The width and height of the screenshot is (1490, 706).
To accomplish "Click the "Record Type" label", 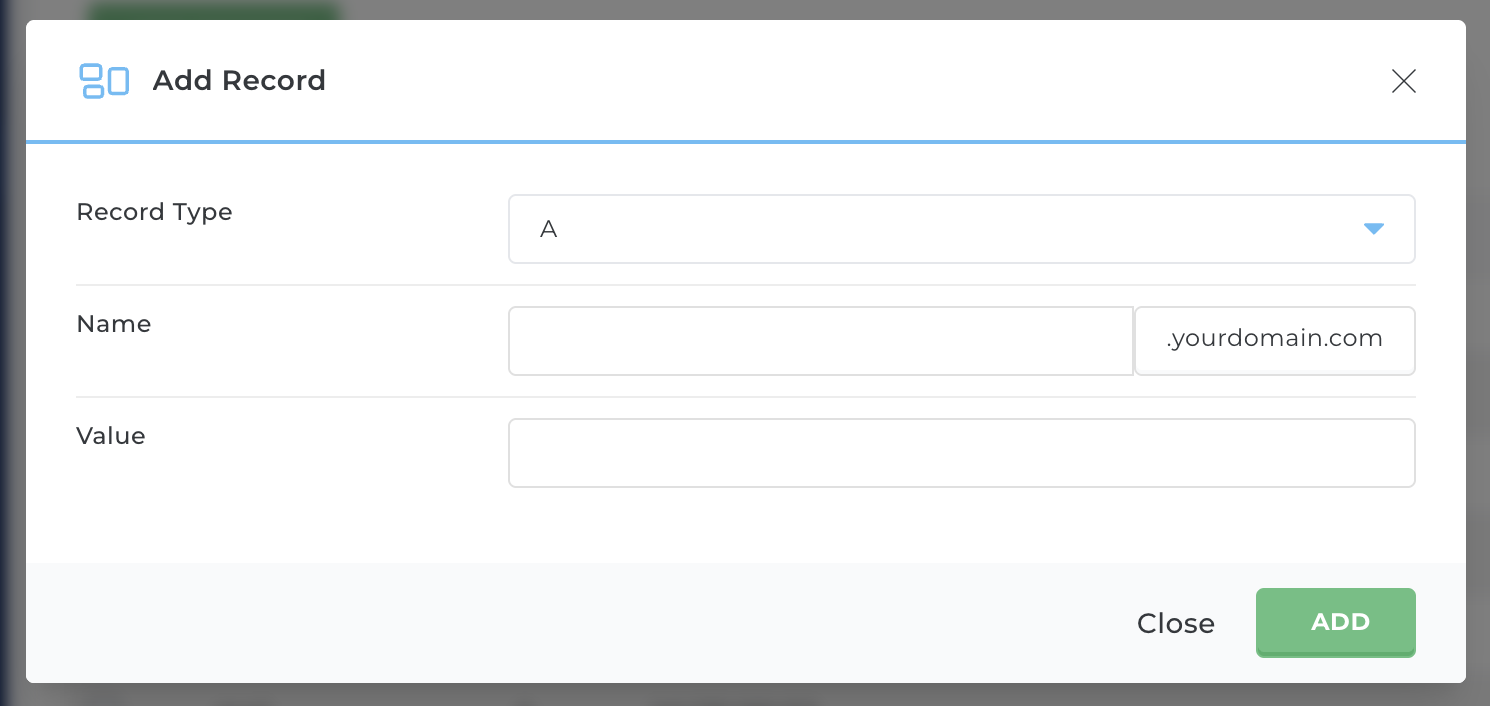I will point(154,212).
